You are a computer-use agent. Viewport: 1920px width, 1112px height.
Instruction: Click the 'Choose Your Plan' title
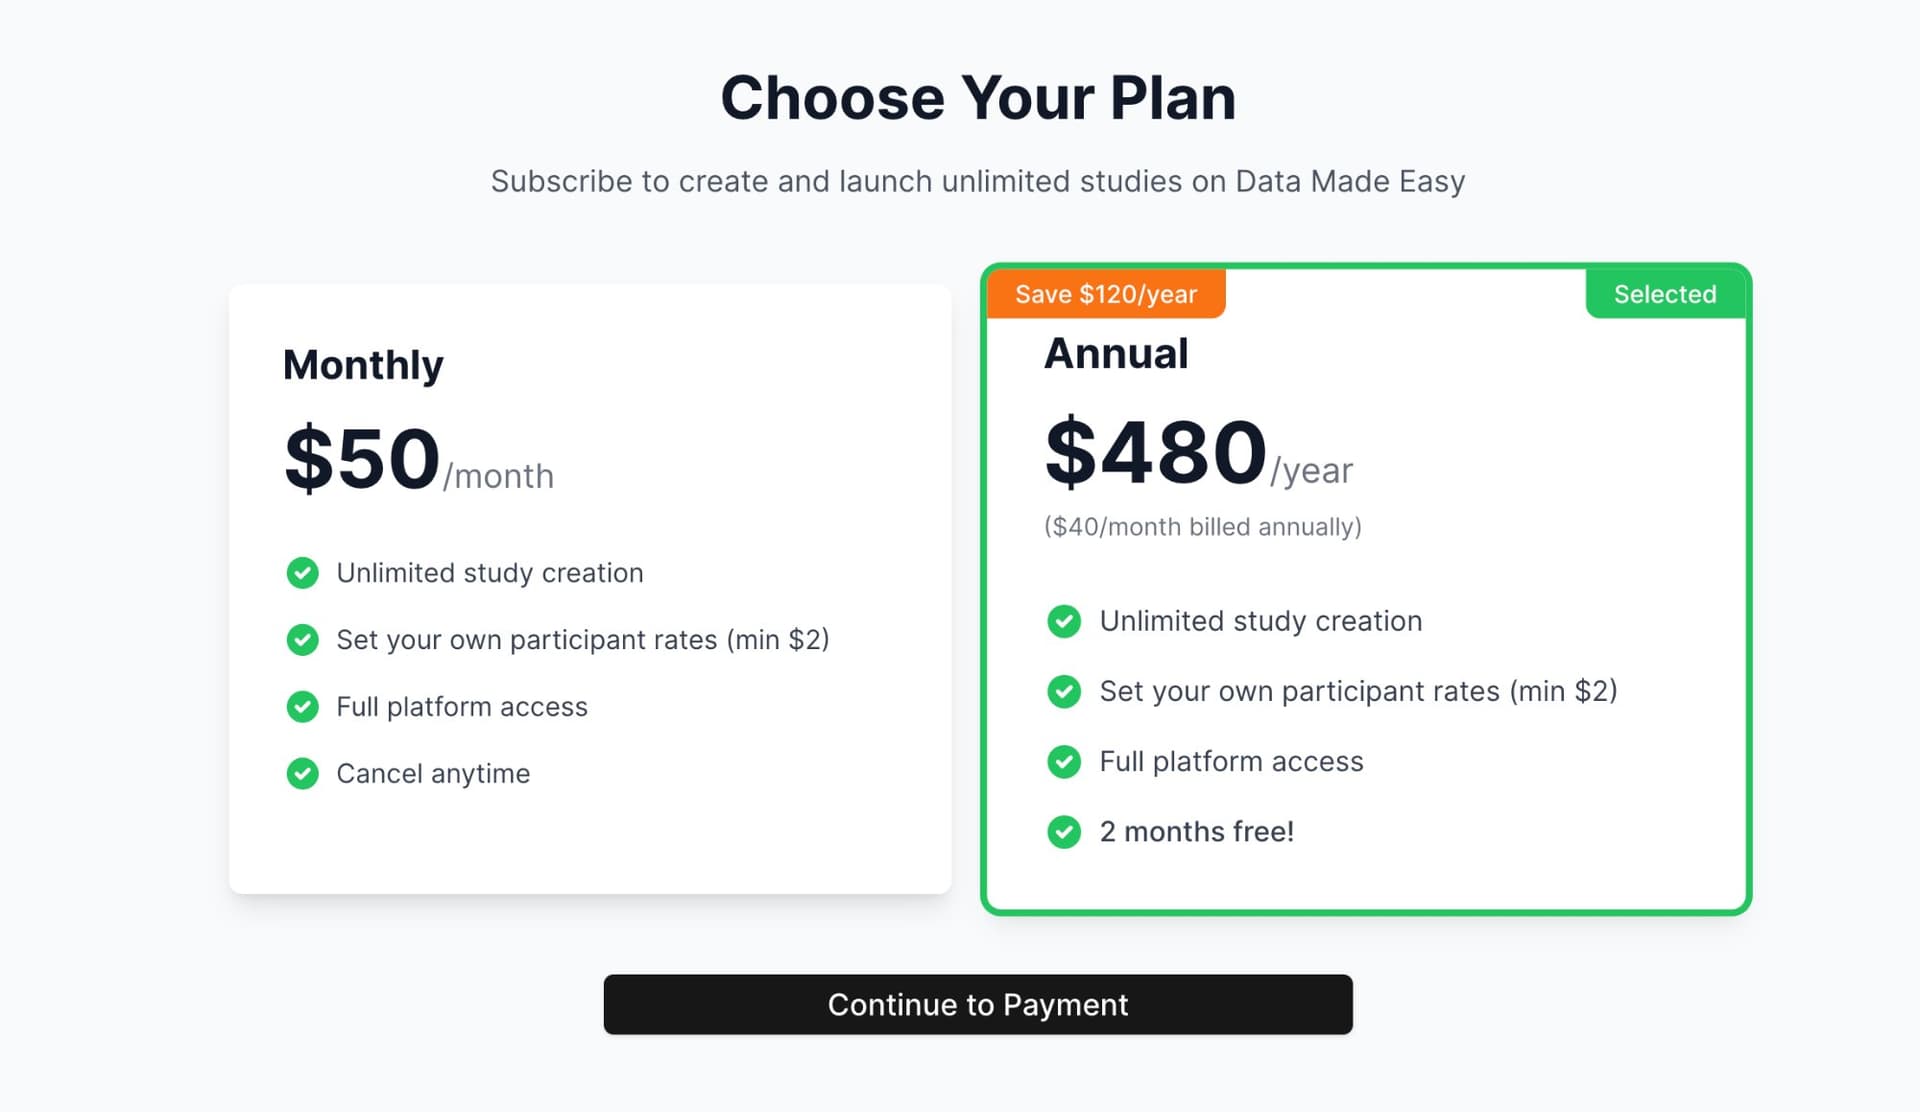click(x=978, y=96)
